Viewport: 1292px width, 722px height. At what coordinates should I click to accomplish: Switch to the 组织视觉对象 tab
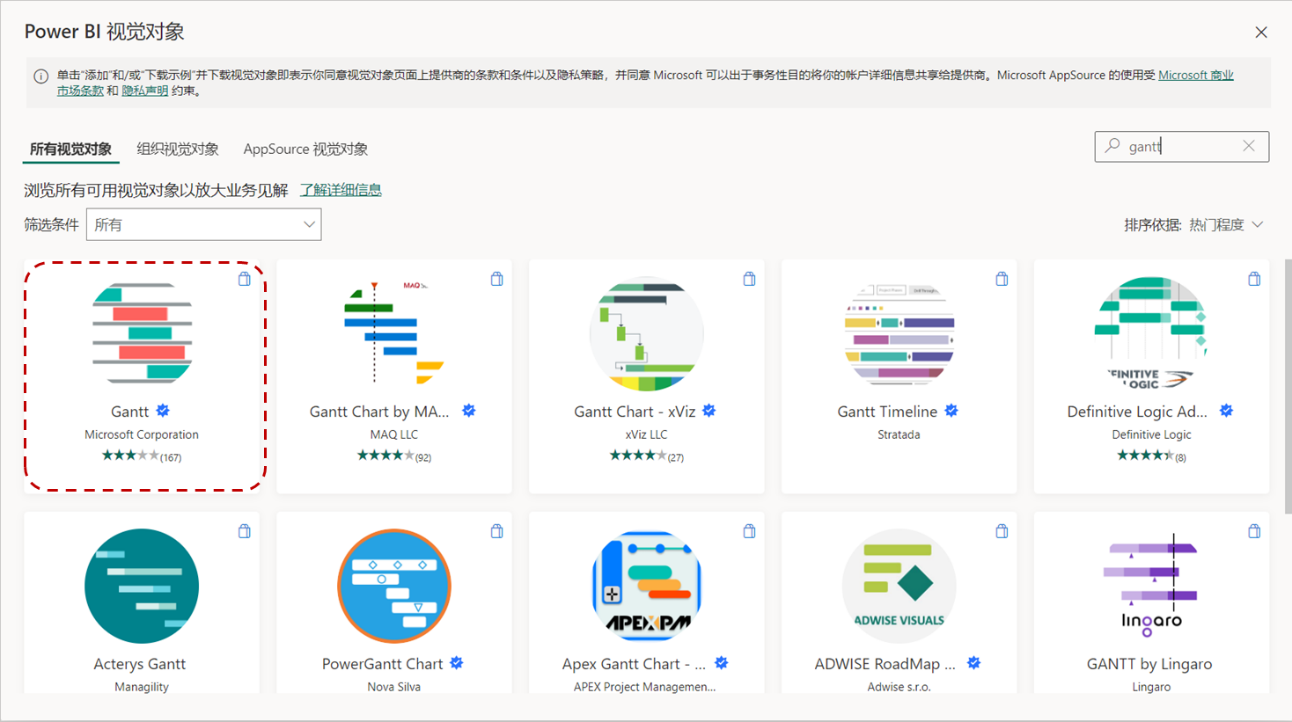click(x=178, y=149)
